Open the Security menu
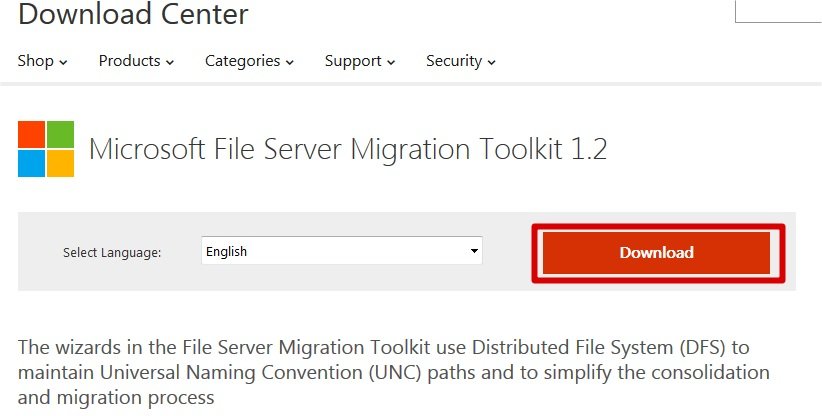 (454, 61)
